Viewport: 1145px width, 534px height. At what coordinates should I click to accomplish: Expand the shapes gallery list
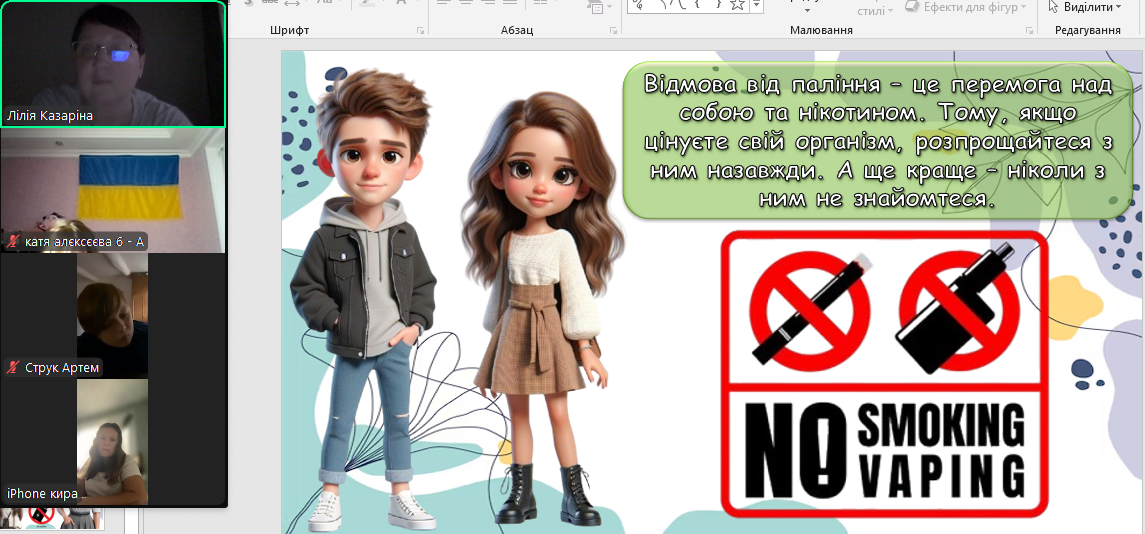tap(757, 6)
